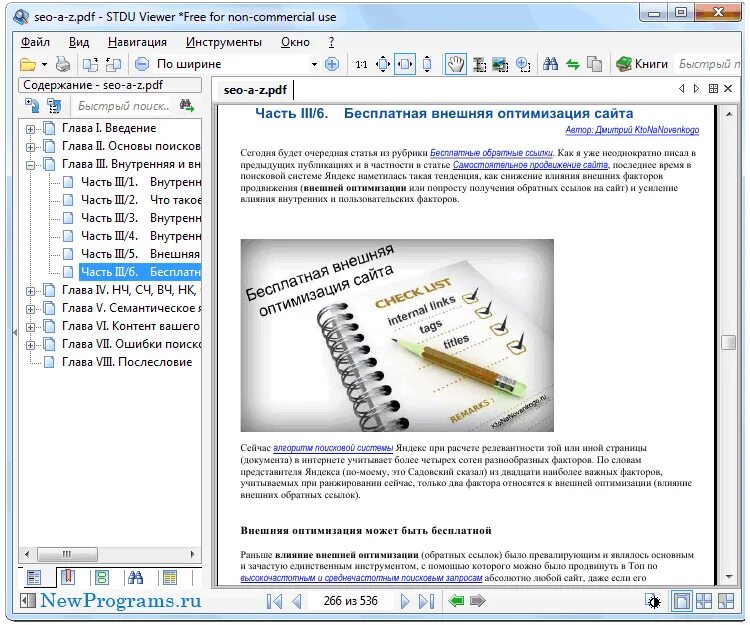Click the second contents tree toolbar icon

tap(54, 106)
